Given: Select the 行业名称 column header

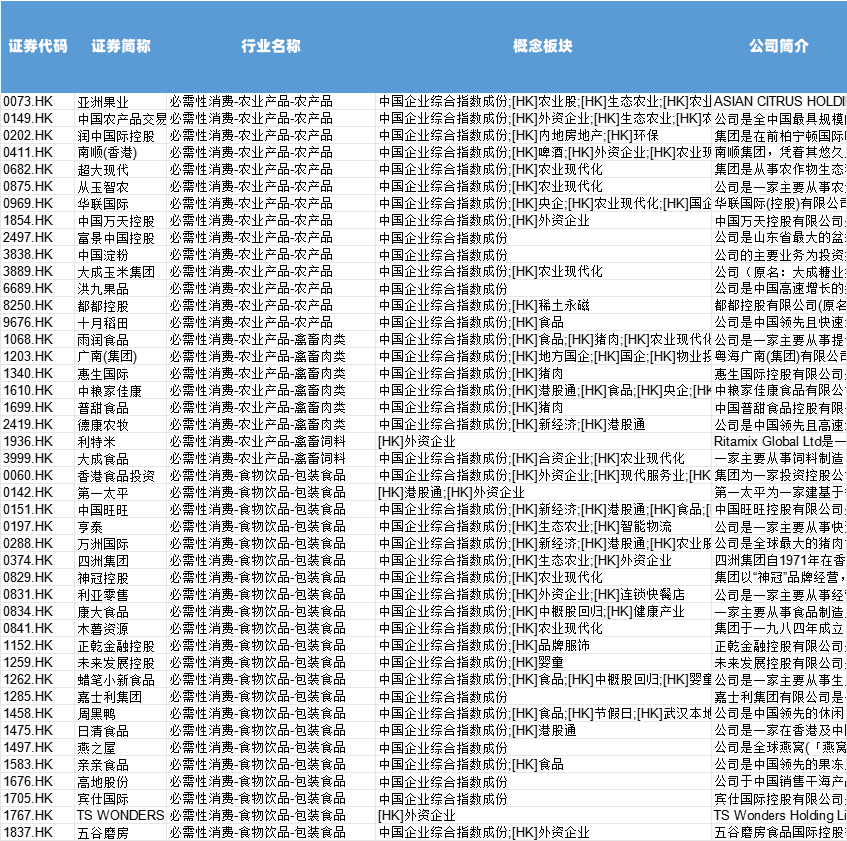Looking at the screenshot, I should (x=271, y=46).
